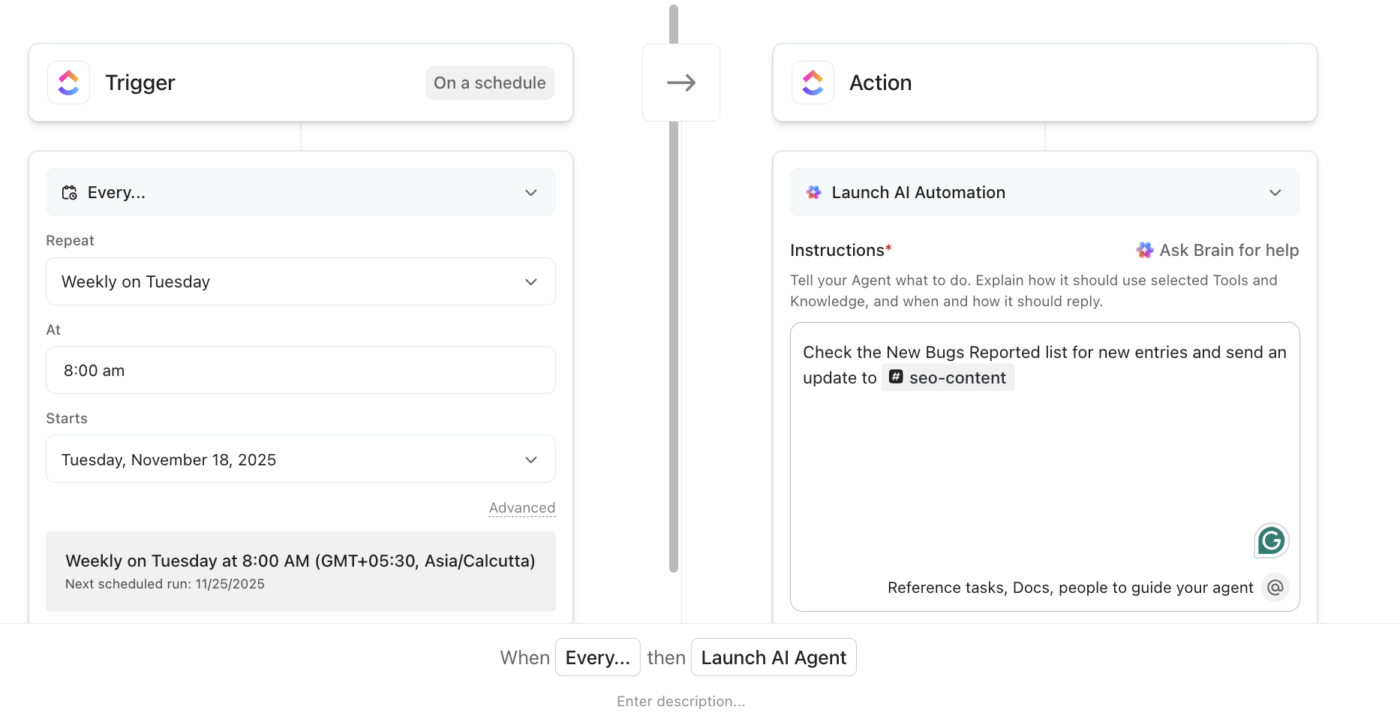
Task: Open the Repeat dropdown showing Weekly on Tuesday
Action: pyautogui.click(x=300, y=281)
